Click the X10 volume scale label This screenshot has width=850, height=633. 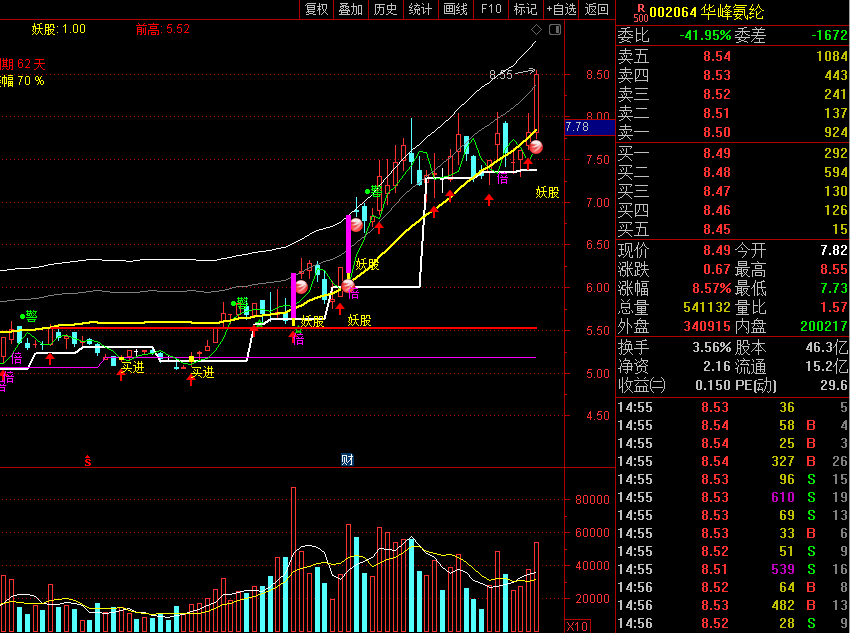(x=577, y=626)
